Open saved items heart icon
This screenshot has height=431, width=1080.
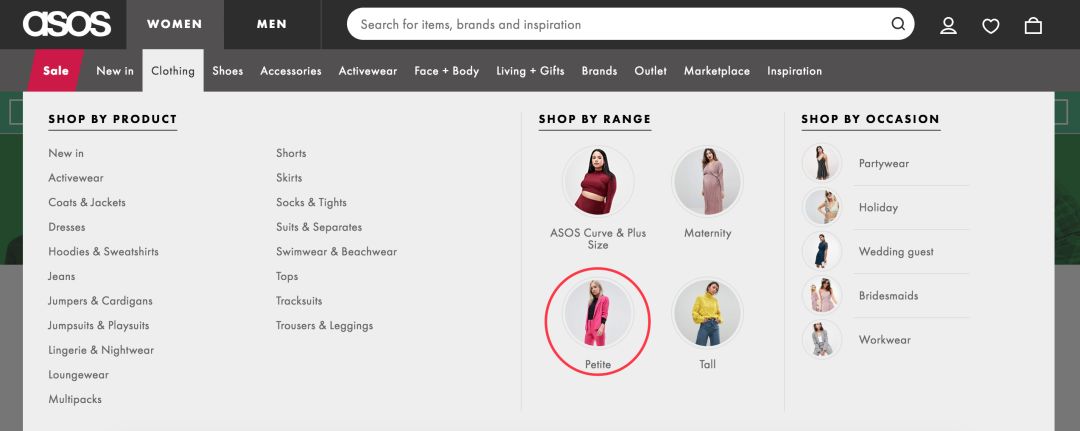(990, 25)
